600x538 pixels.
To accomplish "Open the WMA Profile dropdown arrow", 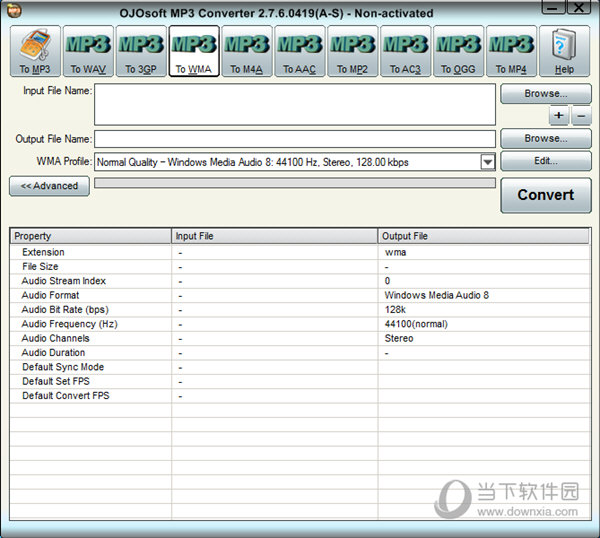I will click(x=488, y=162).
